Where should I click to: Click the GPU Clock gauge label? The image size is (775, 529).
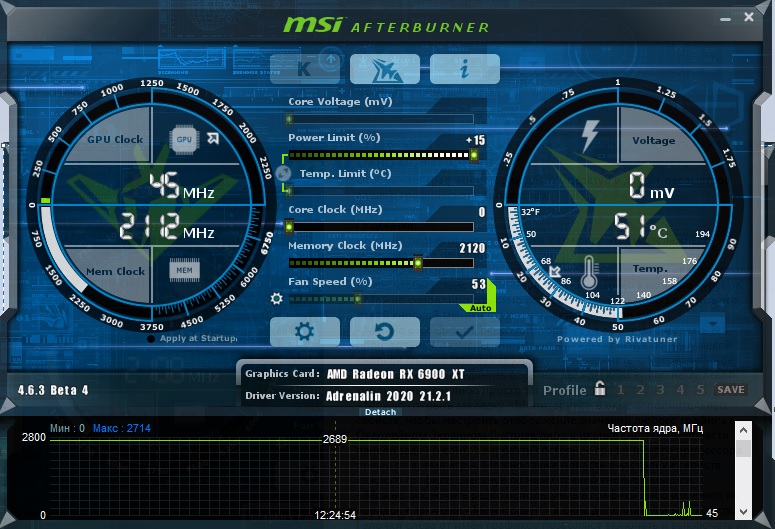115,139
